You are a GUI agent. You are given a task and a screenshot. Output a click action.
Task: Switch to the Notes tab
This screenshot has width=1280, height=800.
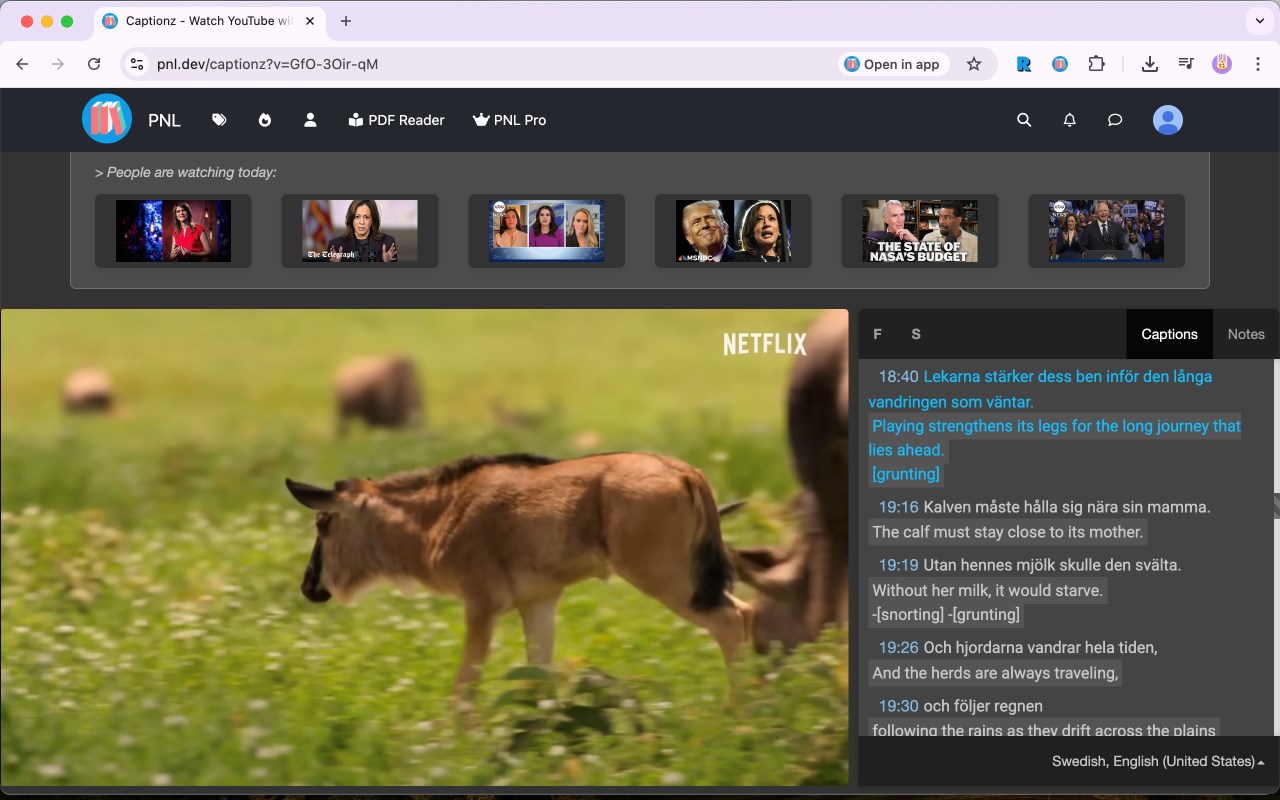[1246, 334]
